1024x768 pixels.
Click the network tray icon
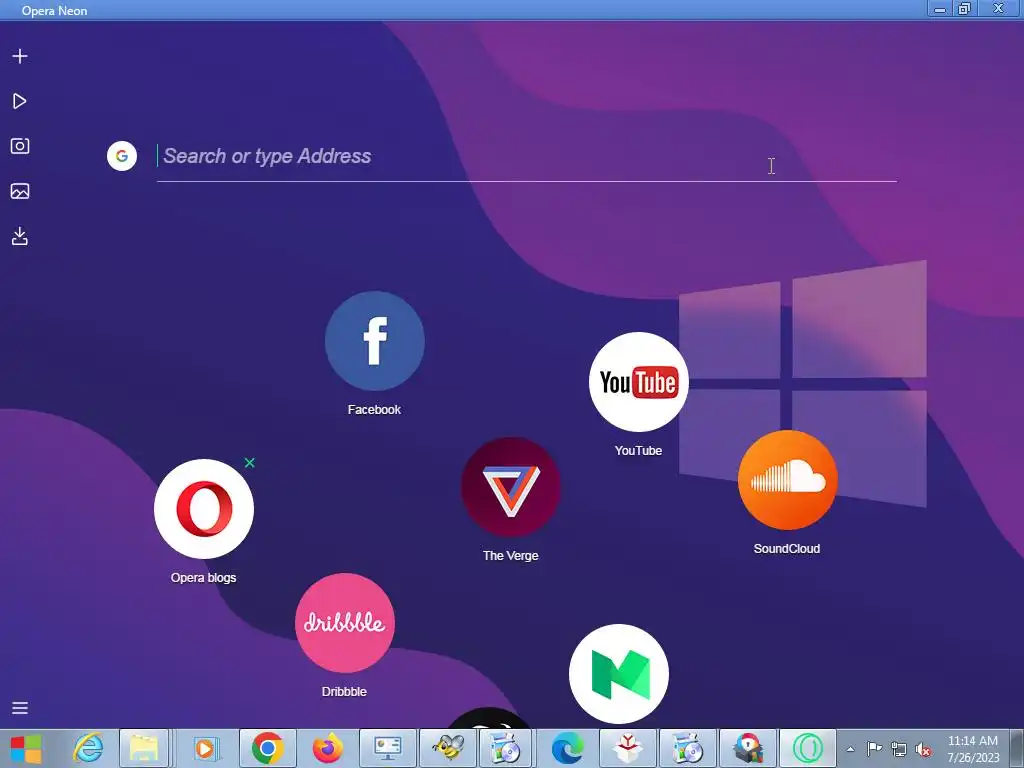(x=899, y=749)
